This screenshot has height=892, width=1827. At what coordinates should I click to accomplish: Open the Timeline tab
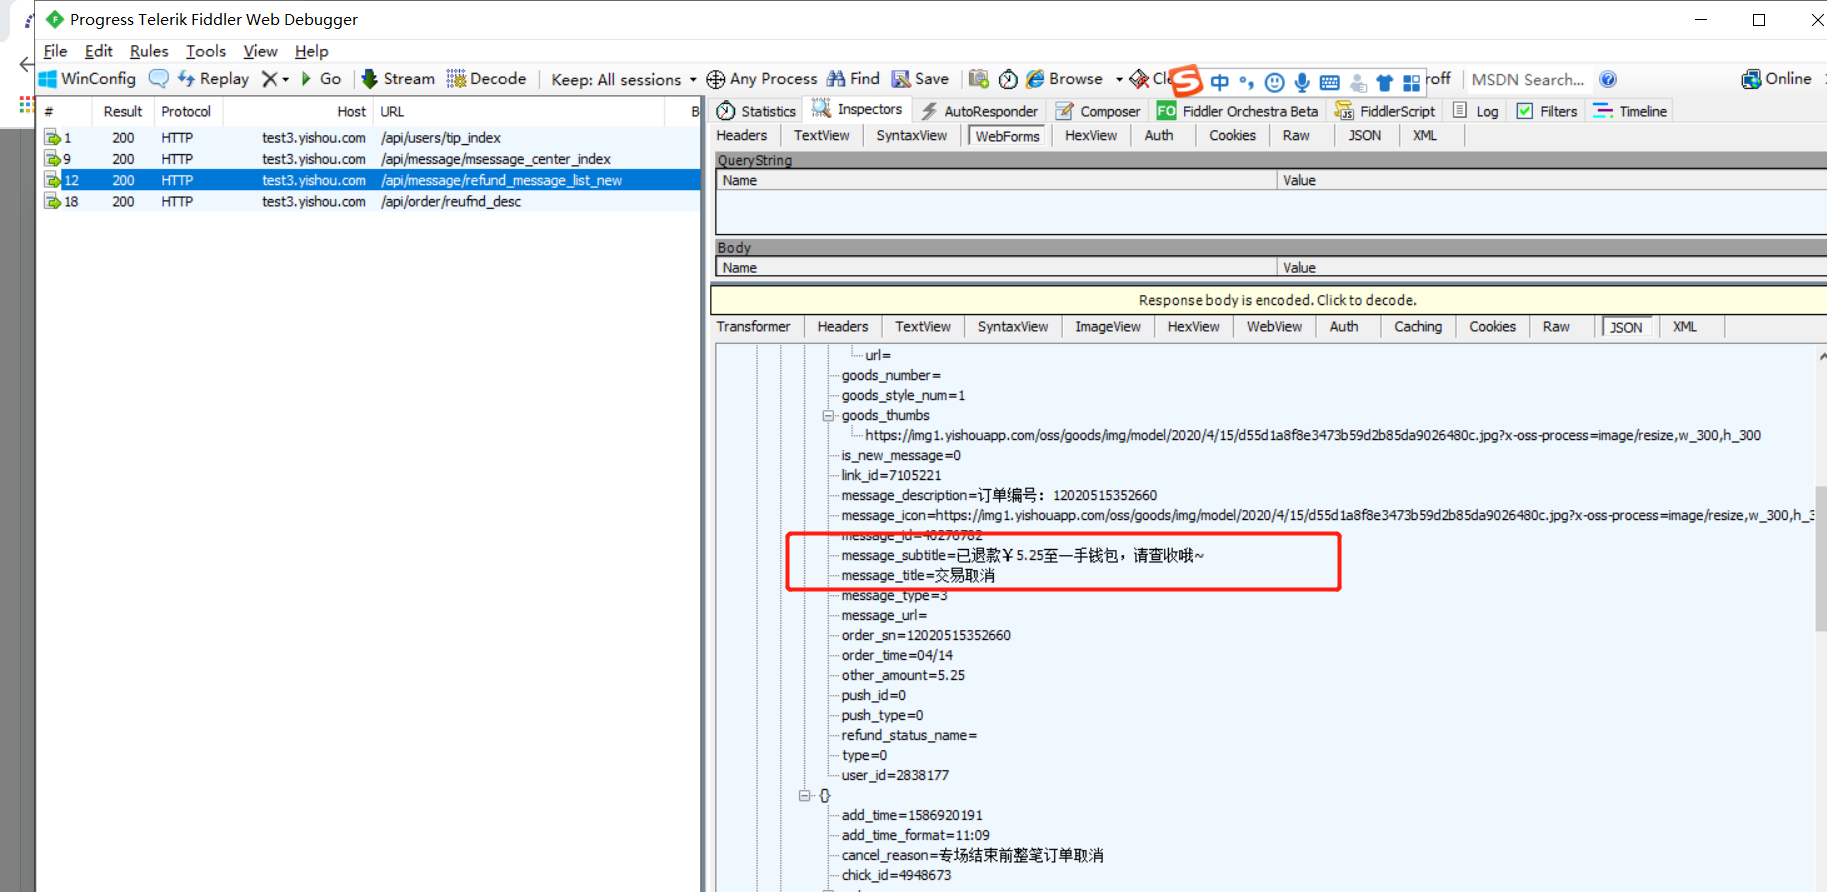point(1630,111)
